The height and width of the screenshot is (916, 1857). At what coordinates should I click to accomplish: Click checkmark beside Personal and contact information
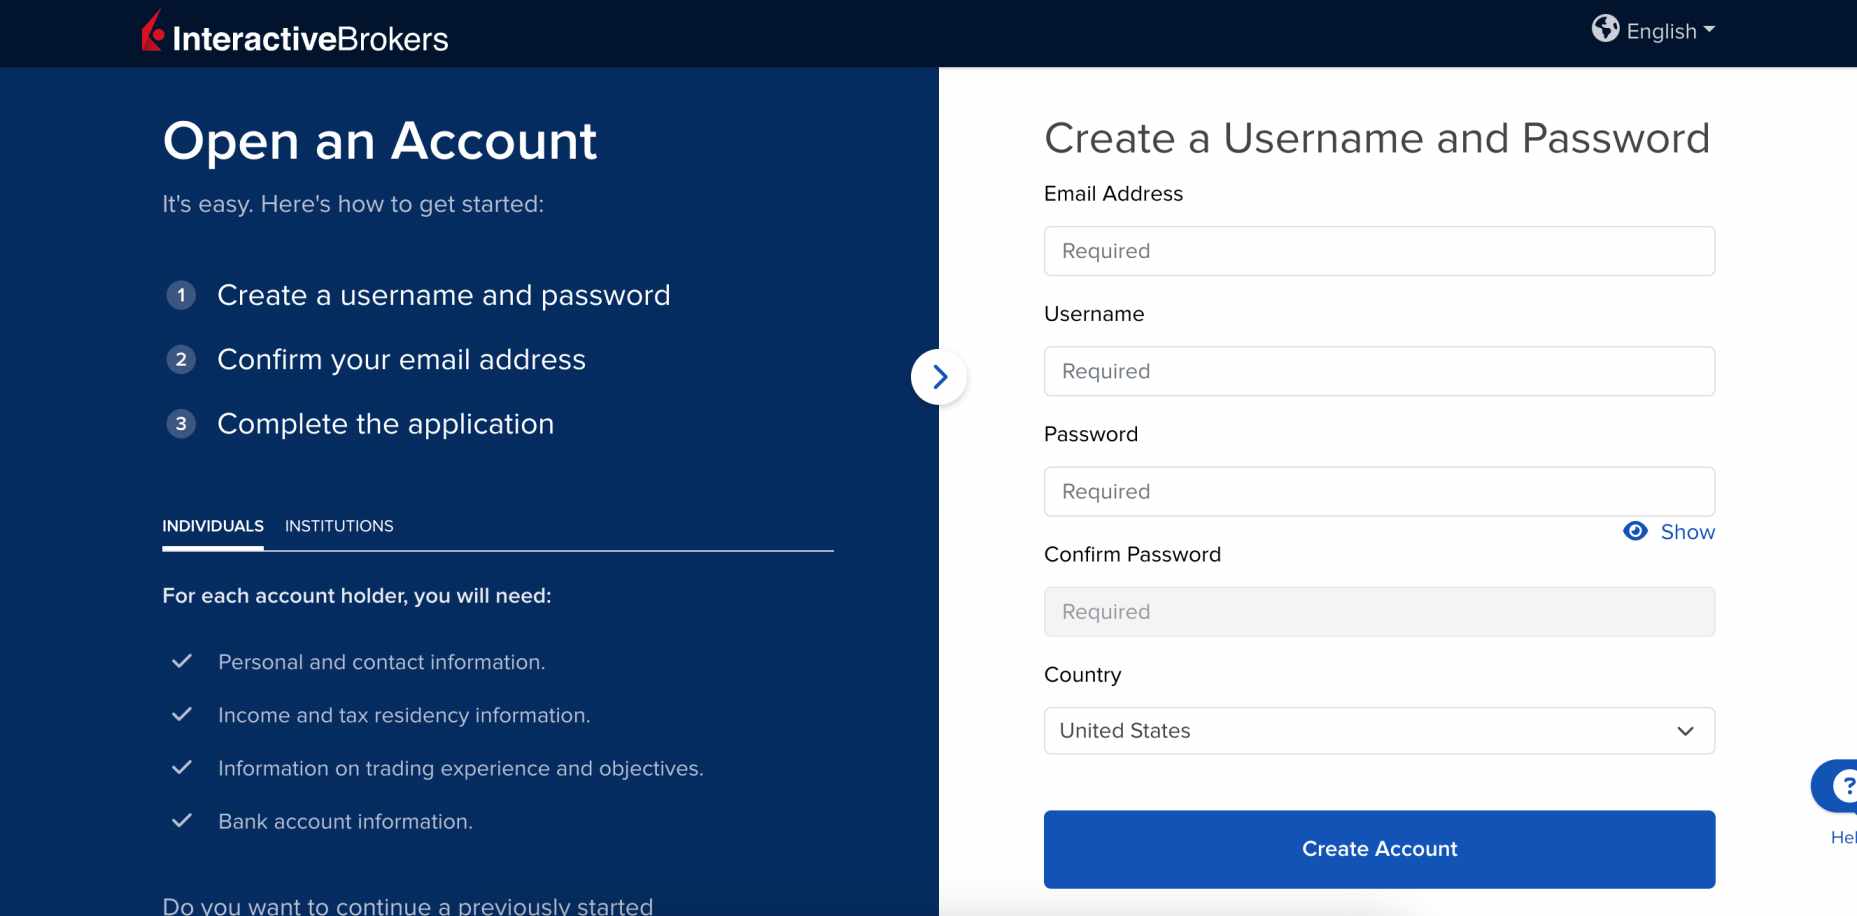tap(182, 661)
